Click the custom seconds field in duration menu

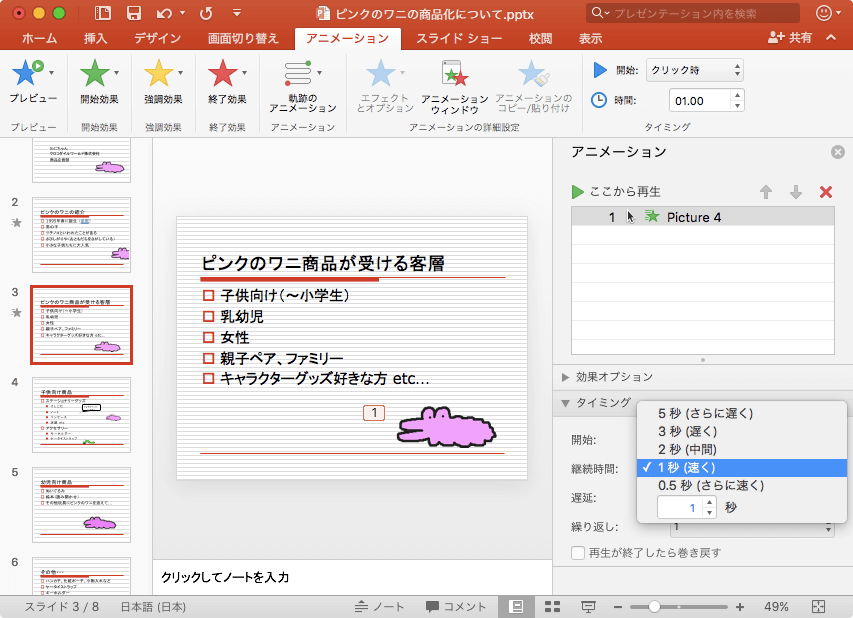(x=681, y=508)
